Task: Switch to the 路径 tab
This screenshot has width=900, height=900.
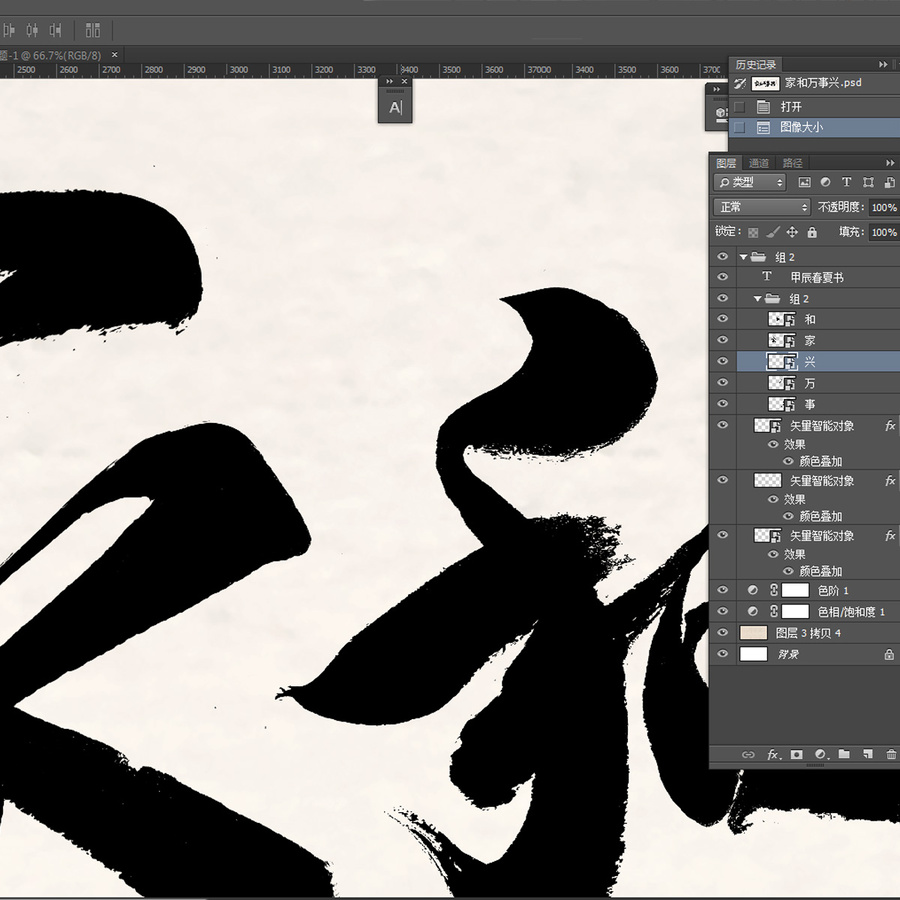Action: click(x=793, y=163)
